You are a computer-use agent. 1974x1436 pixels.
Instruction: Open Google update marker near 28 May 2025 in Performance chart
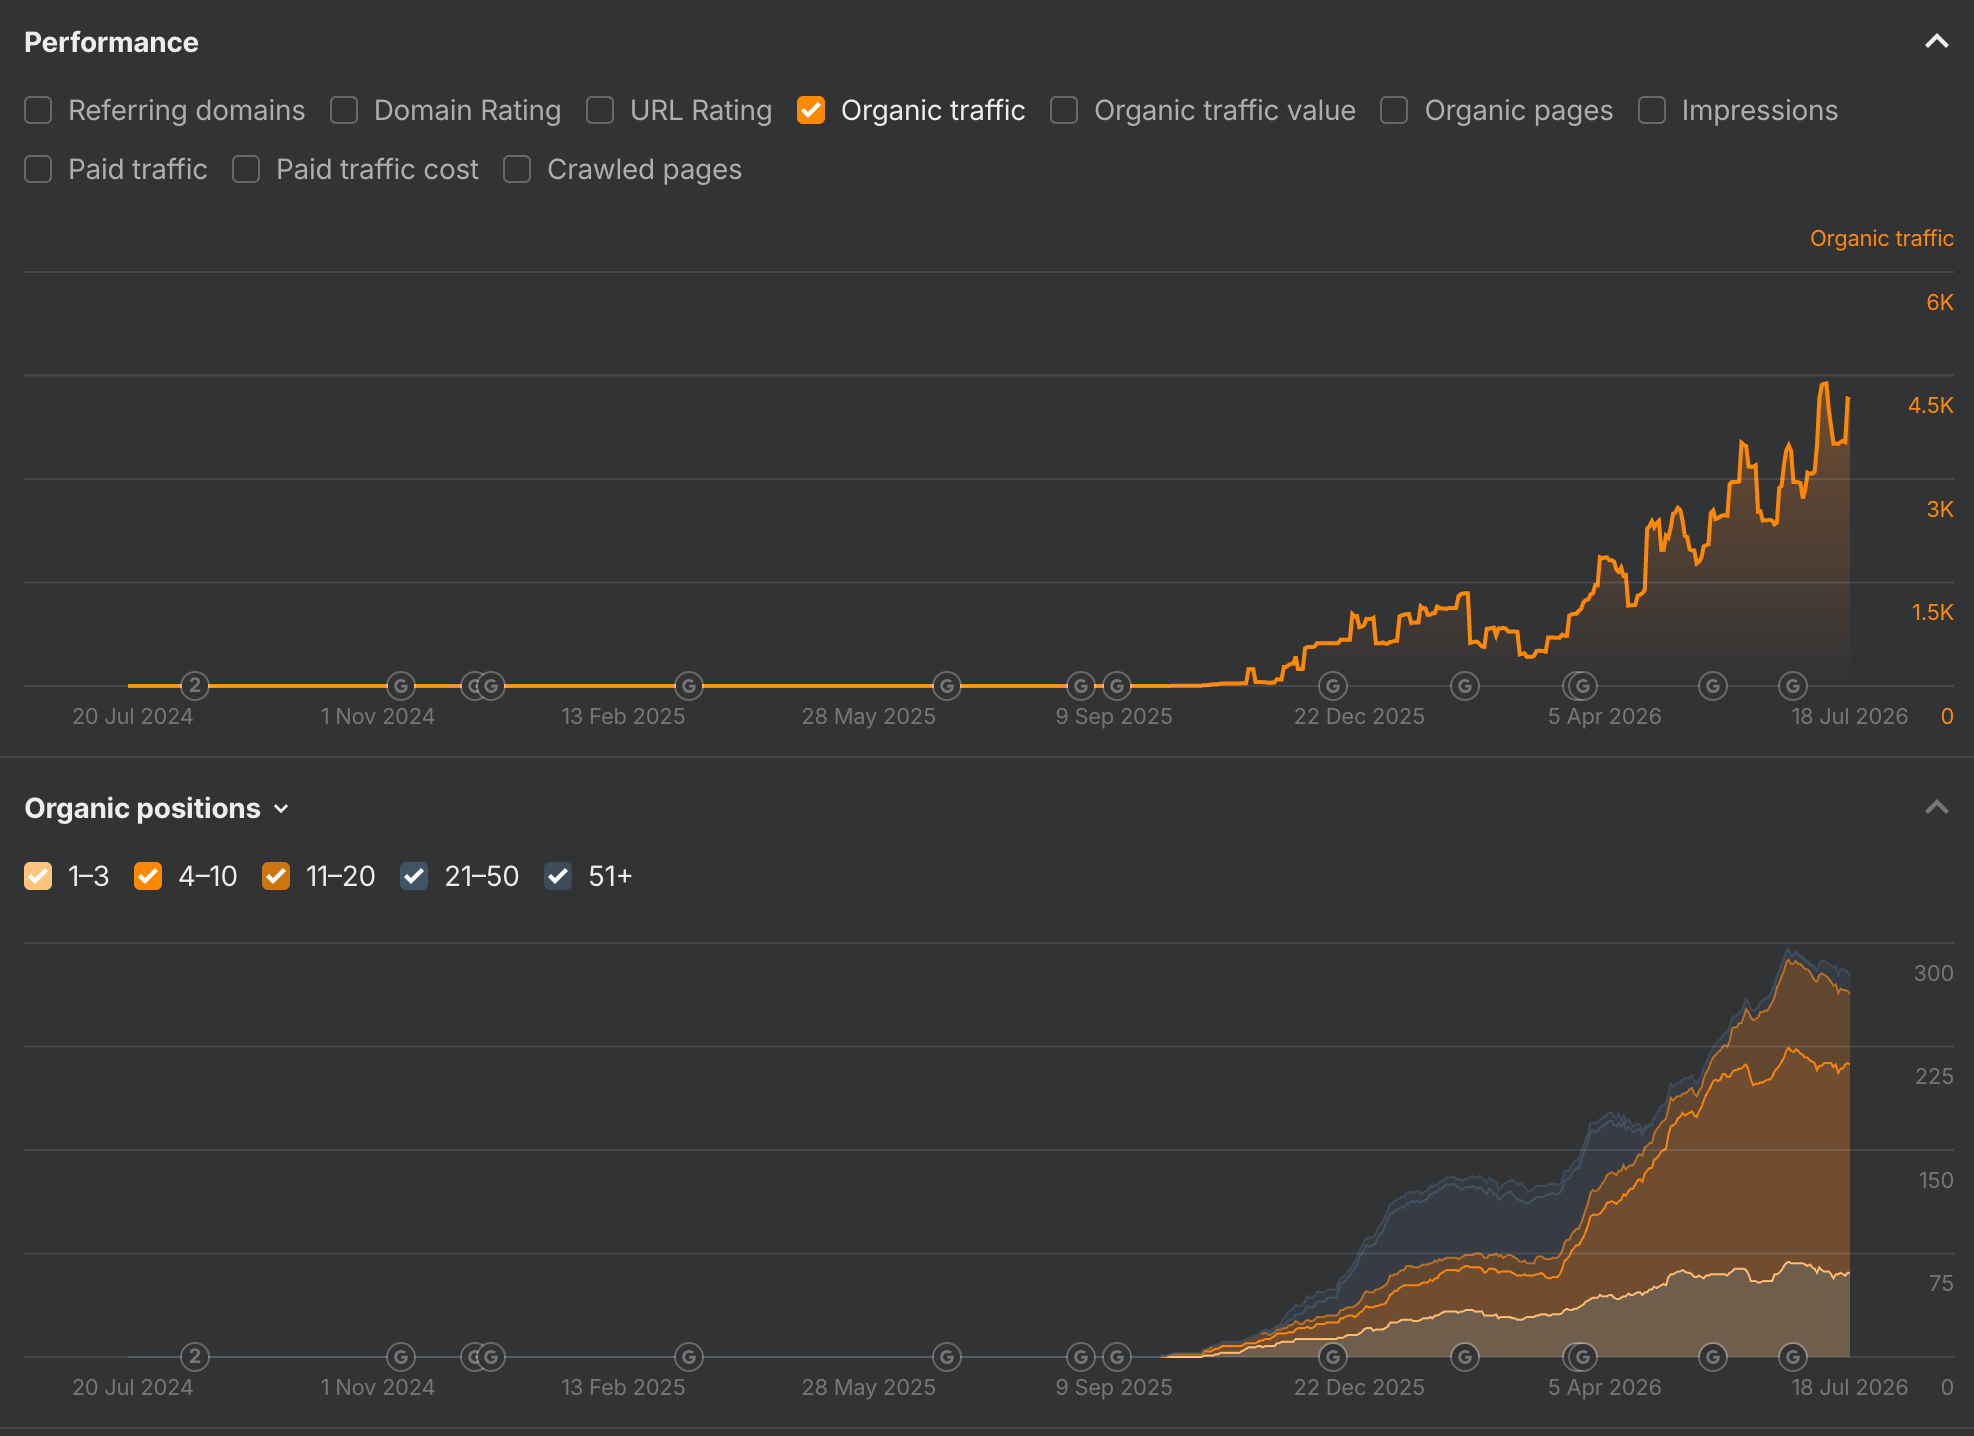947,686
